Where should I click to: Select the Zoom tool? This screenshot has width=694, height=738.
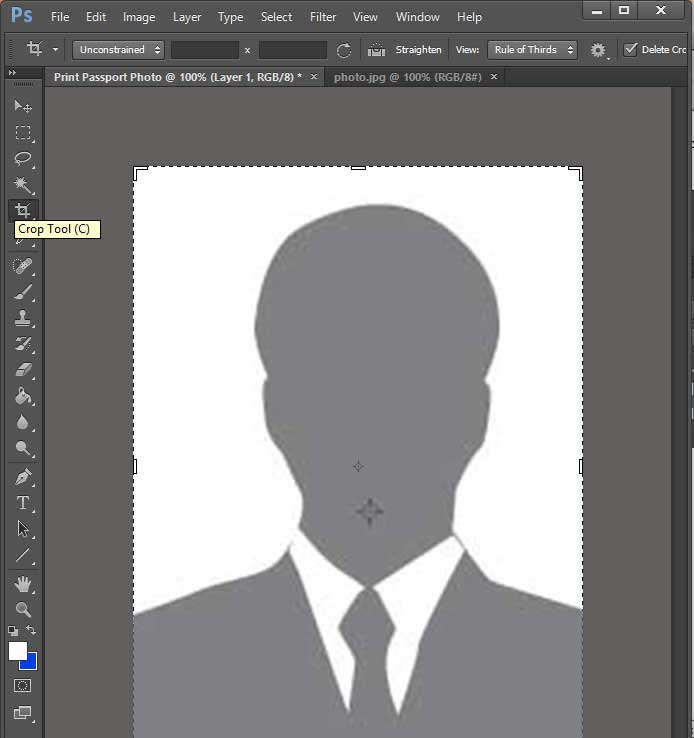[23, 610]
